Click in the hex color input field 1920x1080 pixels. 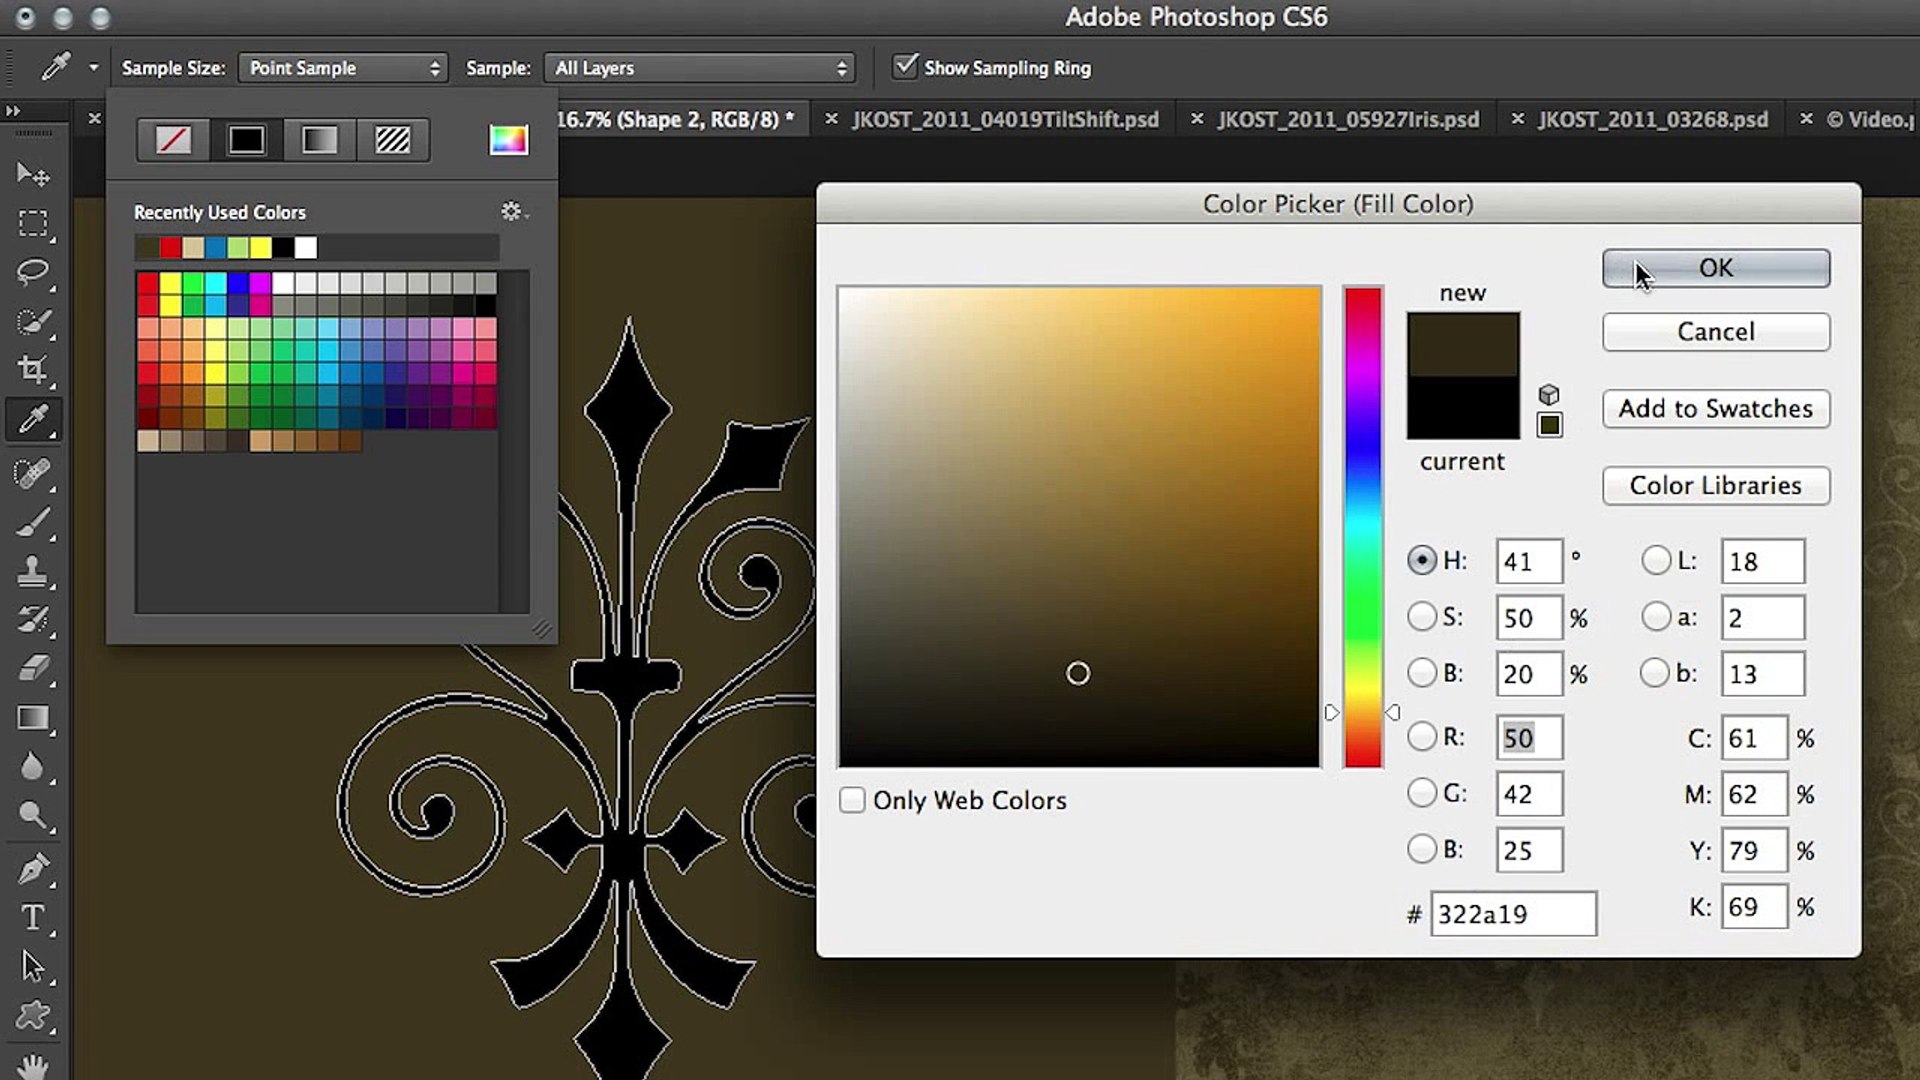point(1512,914)
